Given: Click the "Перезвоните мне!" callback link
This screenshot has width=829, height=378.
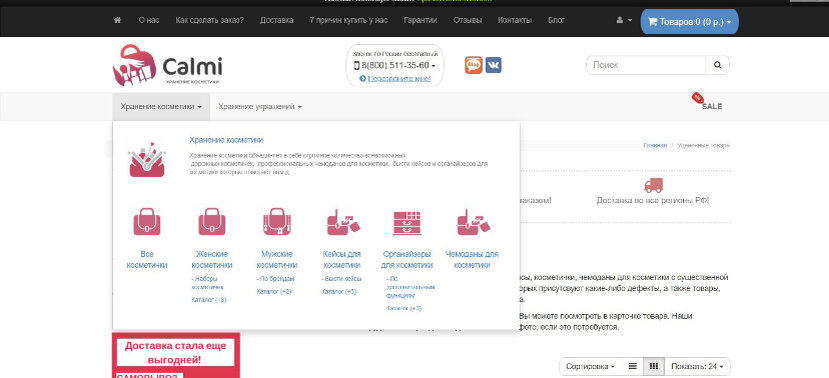Looking at the screenshot, I should coord(399,79).
